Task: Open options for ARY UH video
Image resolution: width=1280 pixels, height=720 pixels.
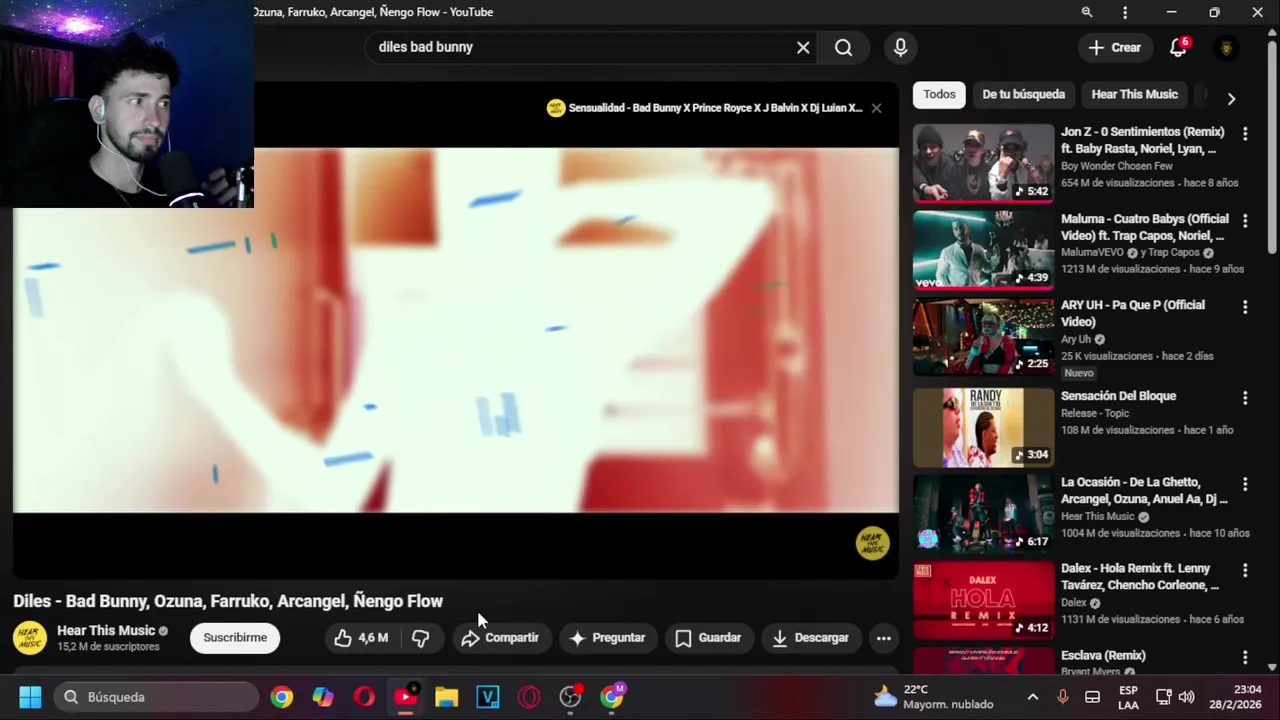Action: [x=1245, y=306]
